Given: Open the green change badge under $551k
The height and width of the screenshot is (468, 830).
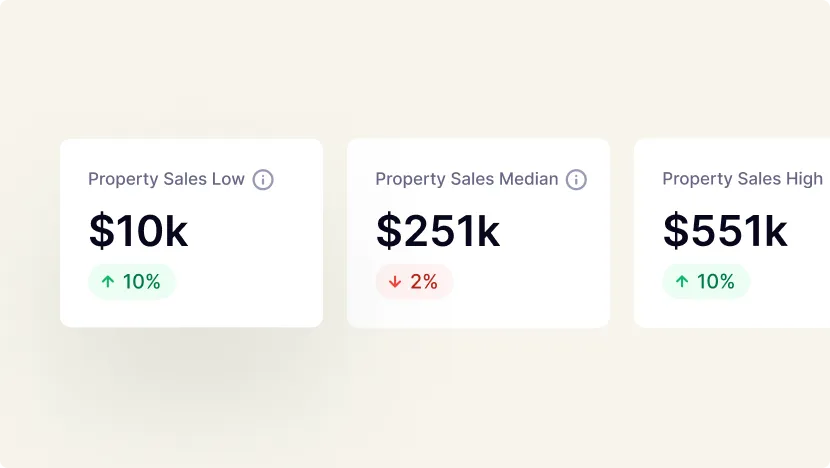Looking at the screenshot, I should [x=706, y=282].
